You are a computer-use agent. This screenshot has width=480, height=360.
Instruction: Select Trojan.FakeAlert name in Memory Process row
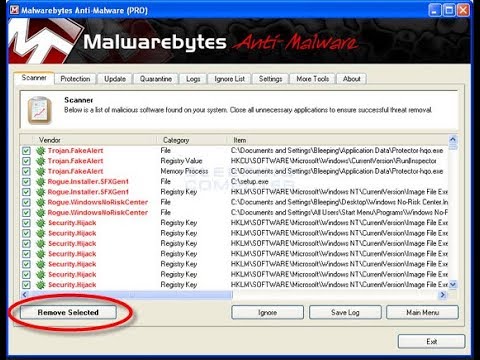tap(75, 171)
